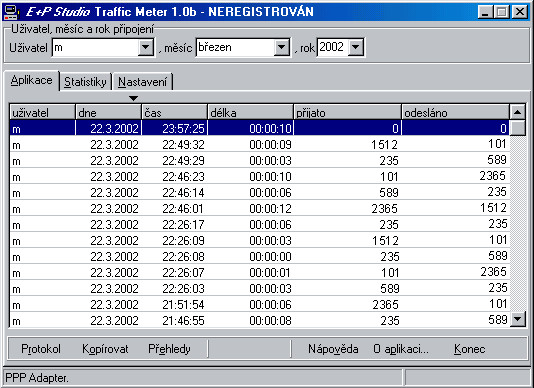Open the rok 2002 dropdown
534x388 pixels.
point(356,47)
